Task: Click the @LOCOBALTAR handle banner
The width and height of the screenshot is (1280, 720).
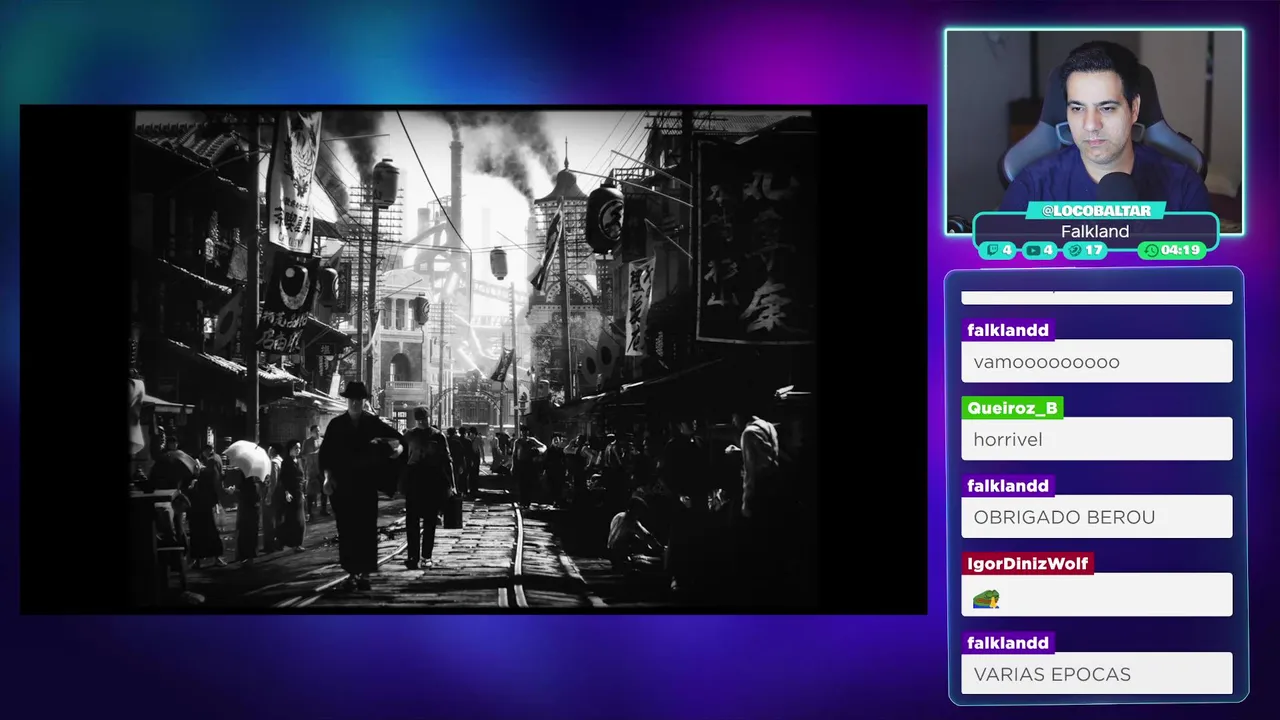Action: coord(1095,210)
